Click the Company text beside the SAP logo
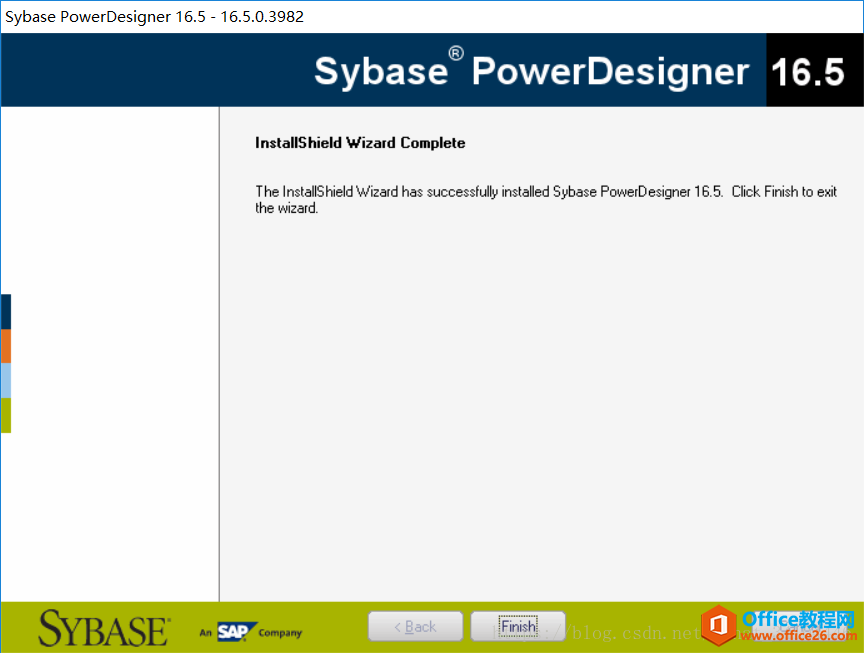Image resolution: width=864 pixels, height=653 pixels. (280, 632)
